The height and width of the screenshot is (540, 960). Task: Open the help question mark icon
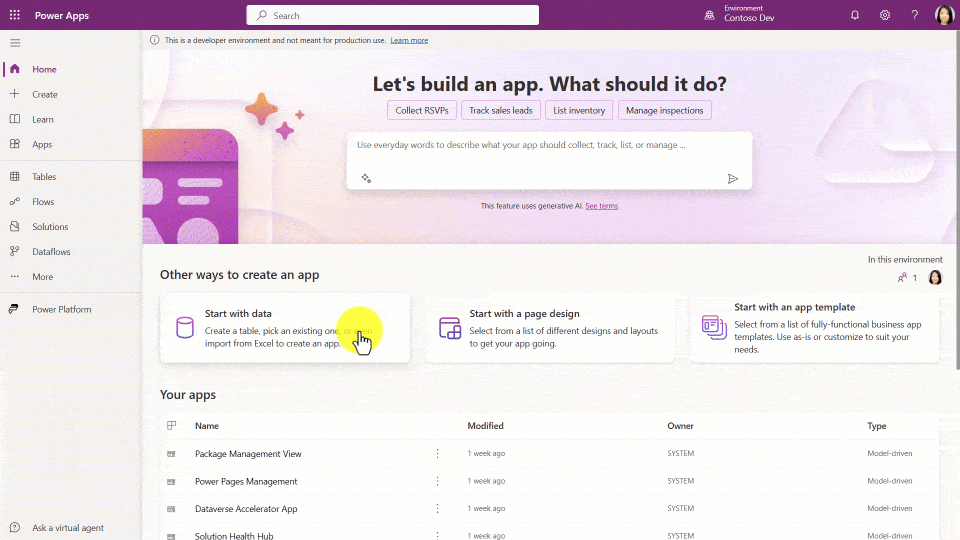tap(915, 15)
